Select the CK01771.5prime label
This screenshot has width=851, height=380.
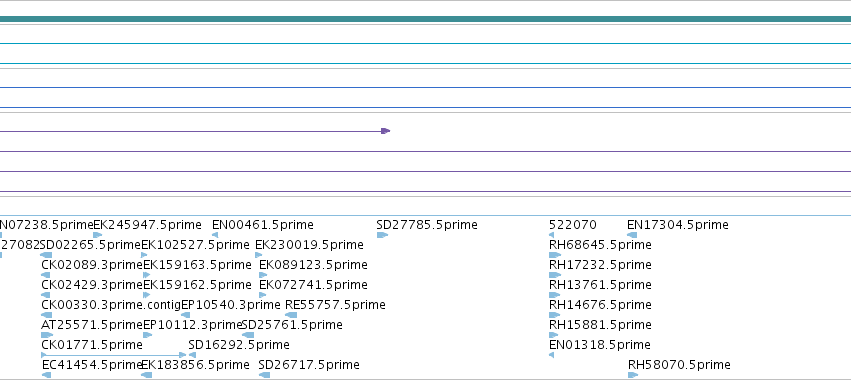(92, 345)
